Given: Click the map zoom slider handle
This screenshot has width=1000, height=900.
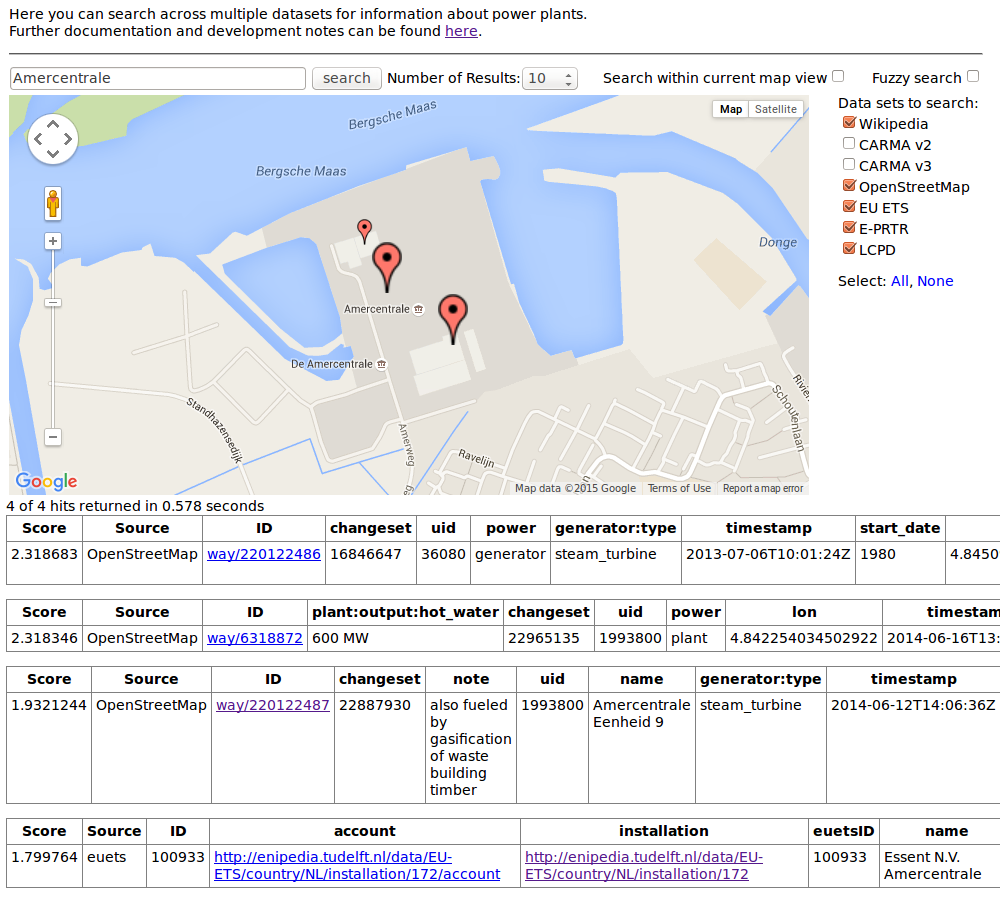Looking at the screenshot, I should coord(53,303).
